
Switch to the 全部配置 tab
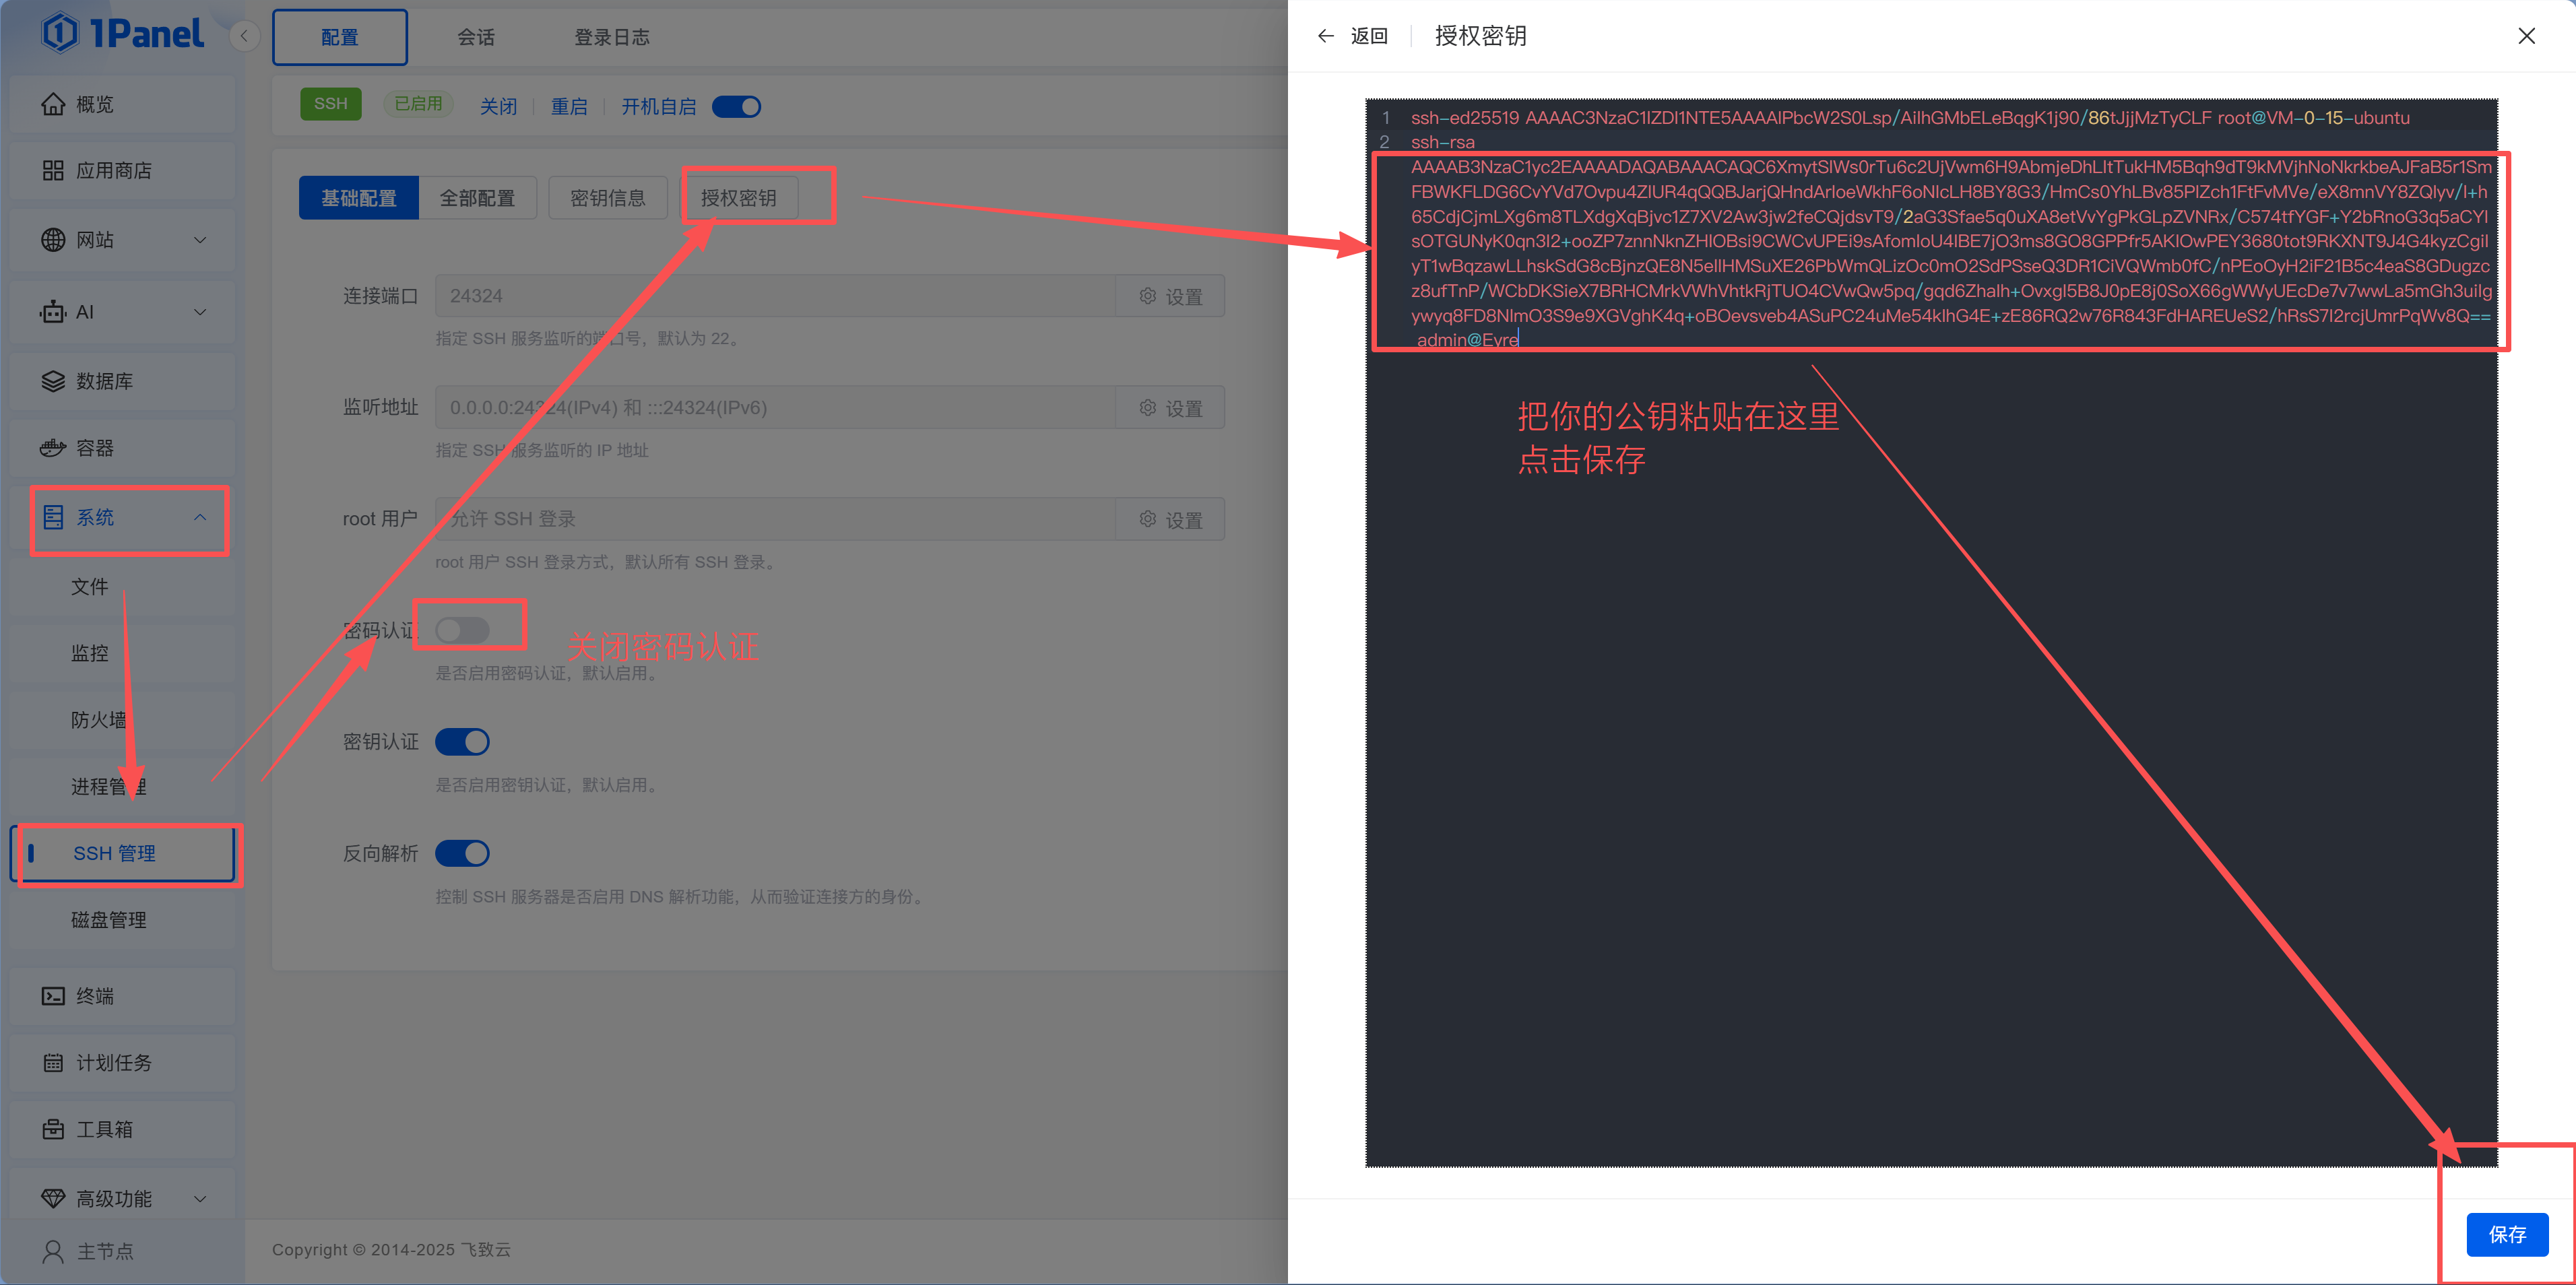[x=478, y=197]
